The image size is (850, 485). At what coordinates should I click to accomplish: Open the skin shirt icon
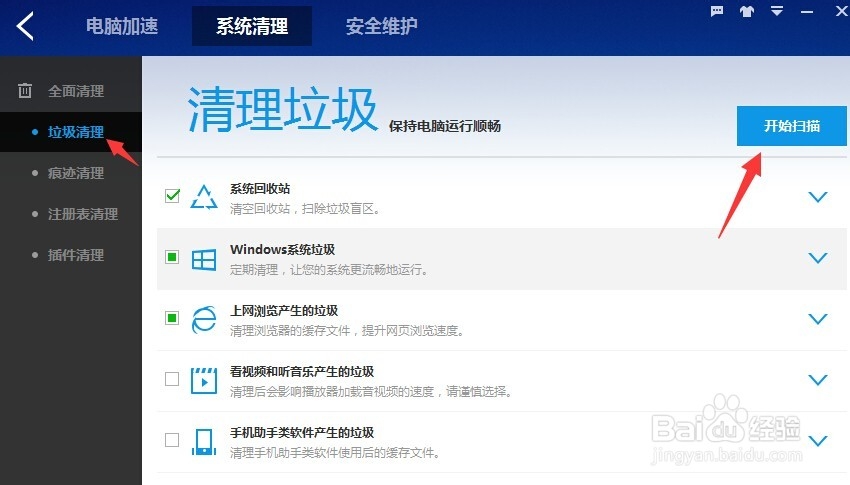click(x=747, y=11)
